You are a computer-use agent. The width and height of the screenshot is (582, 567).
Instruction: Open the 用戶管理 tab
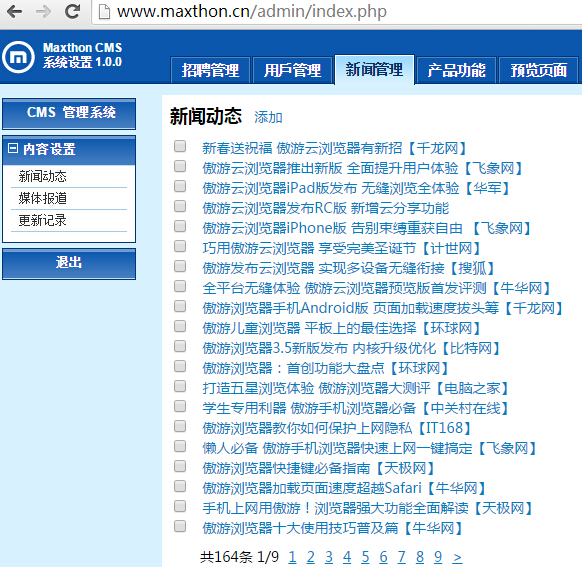292,70
